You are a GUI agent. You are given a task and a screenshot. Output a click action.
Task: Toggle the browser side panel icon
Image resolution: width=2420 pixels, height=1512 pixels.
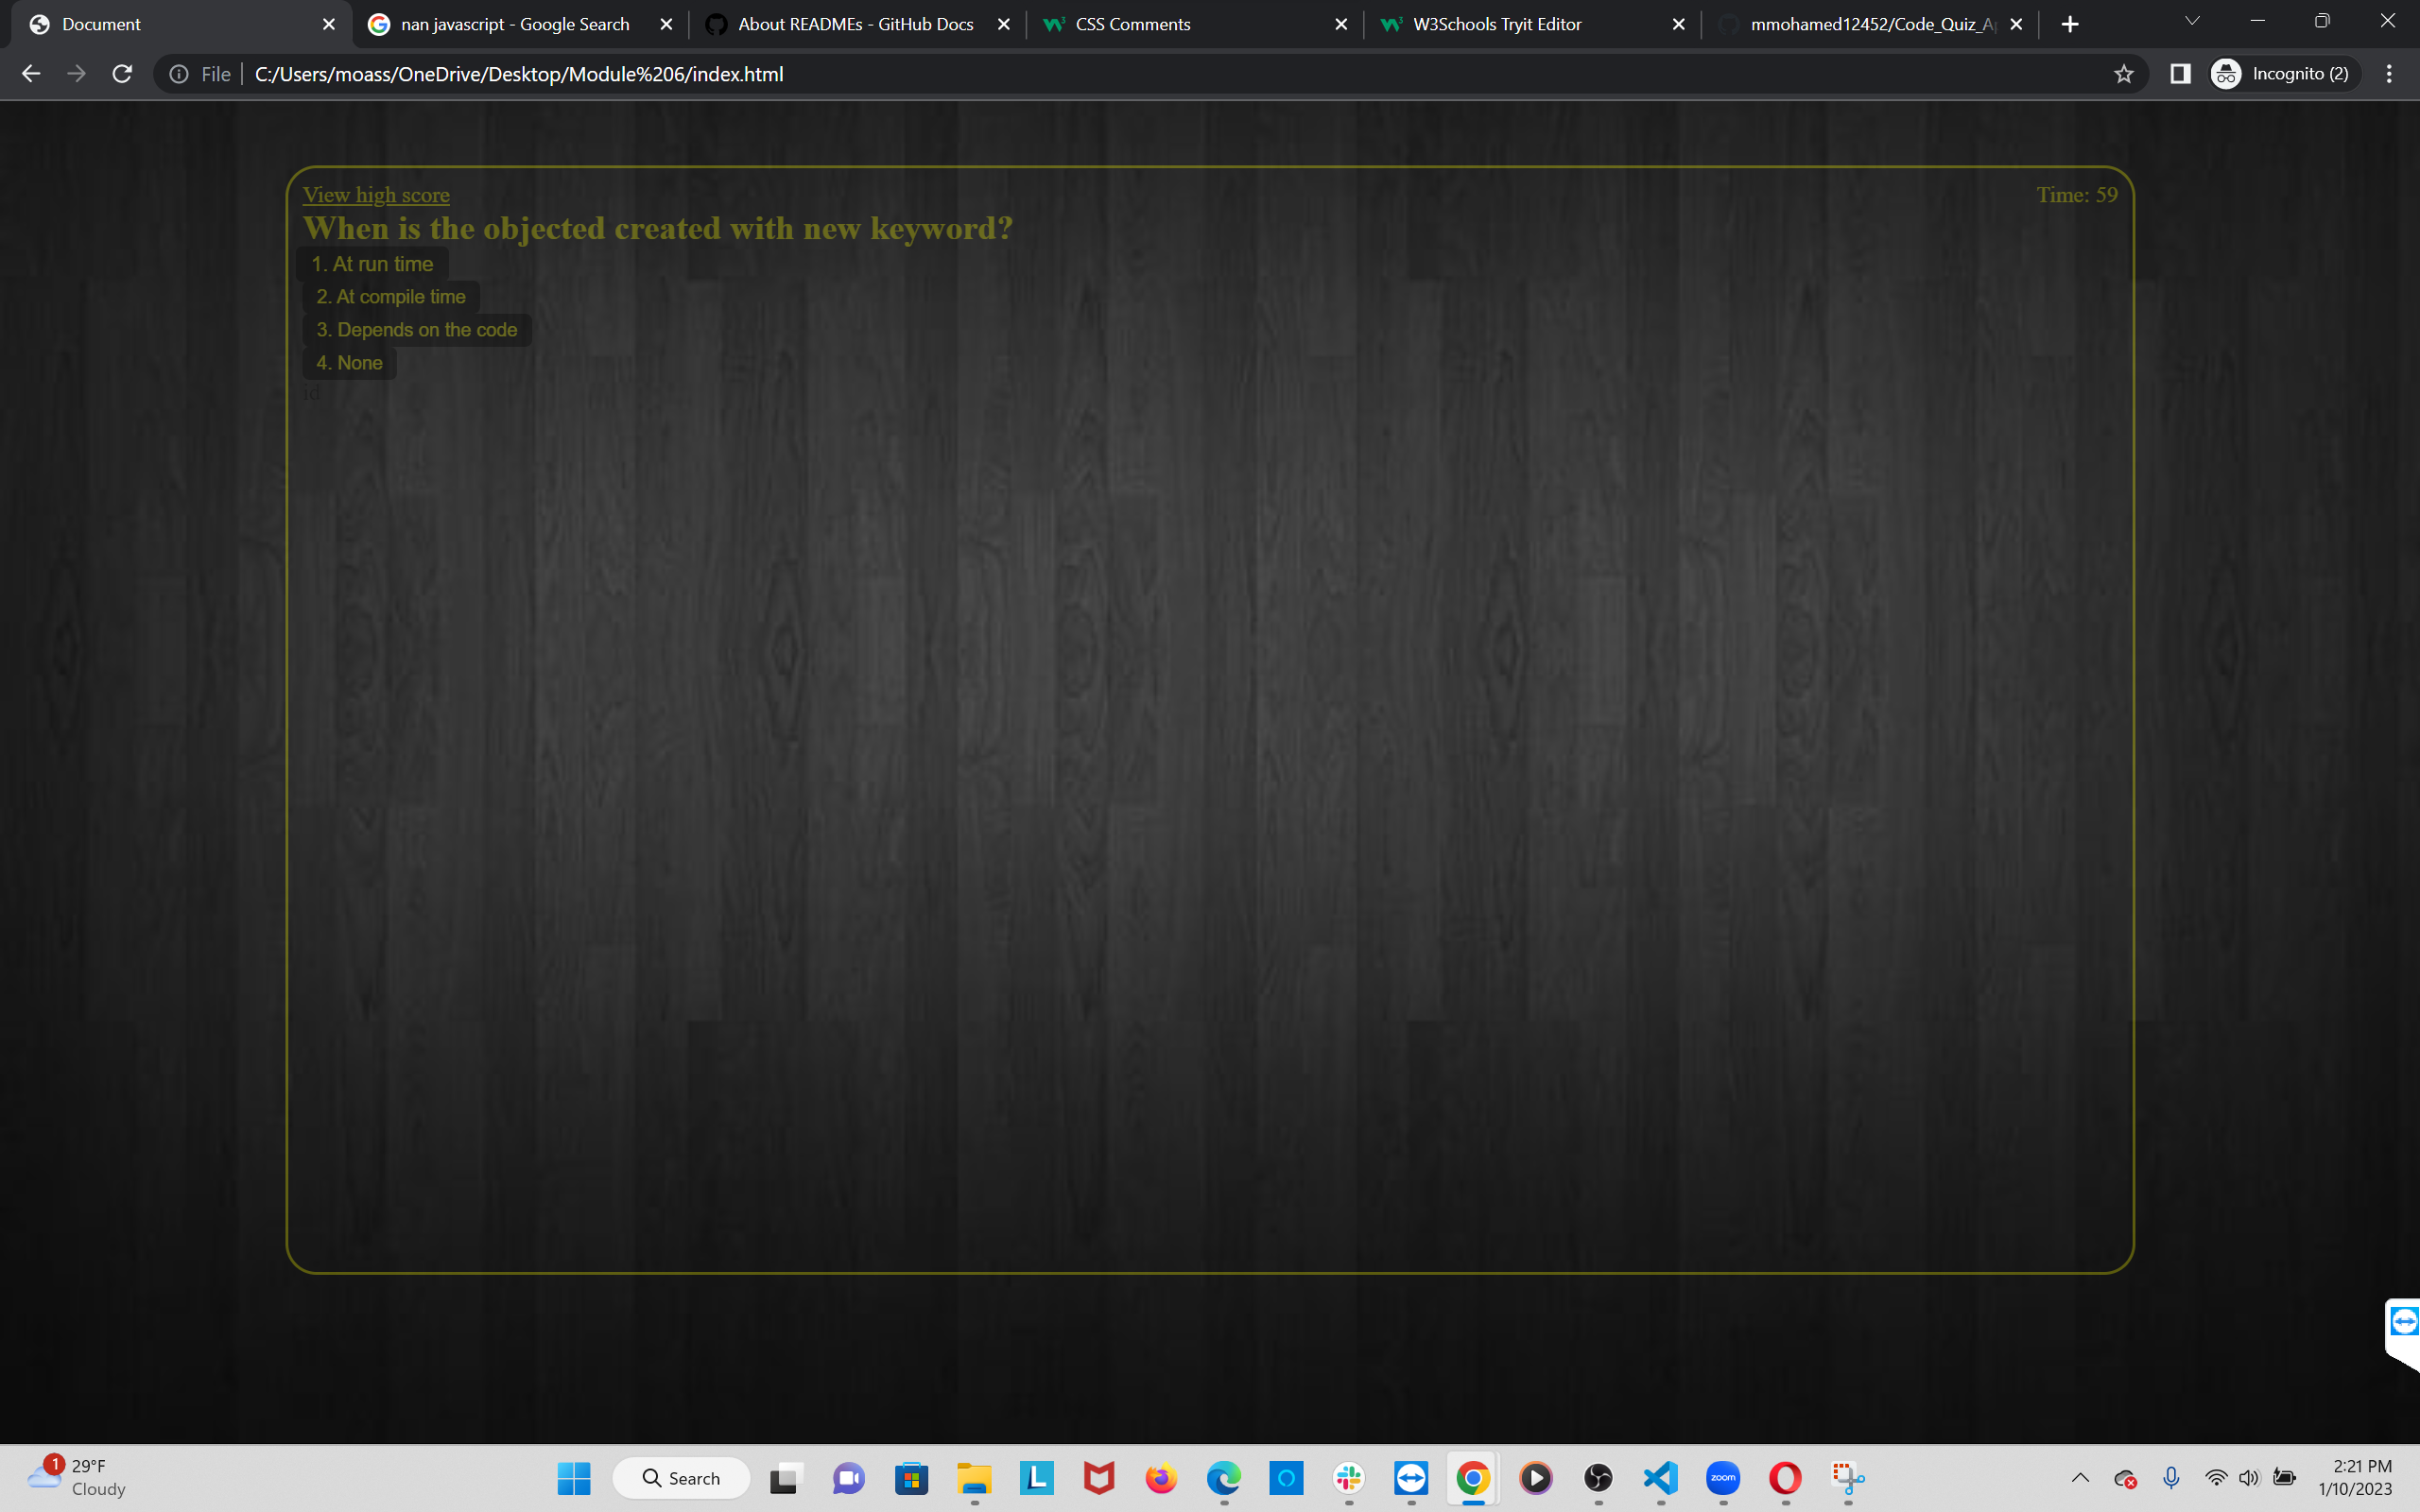tap(2180, 74)
